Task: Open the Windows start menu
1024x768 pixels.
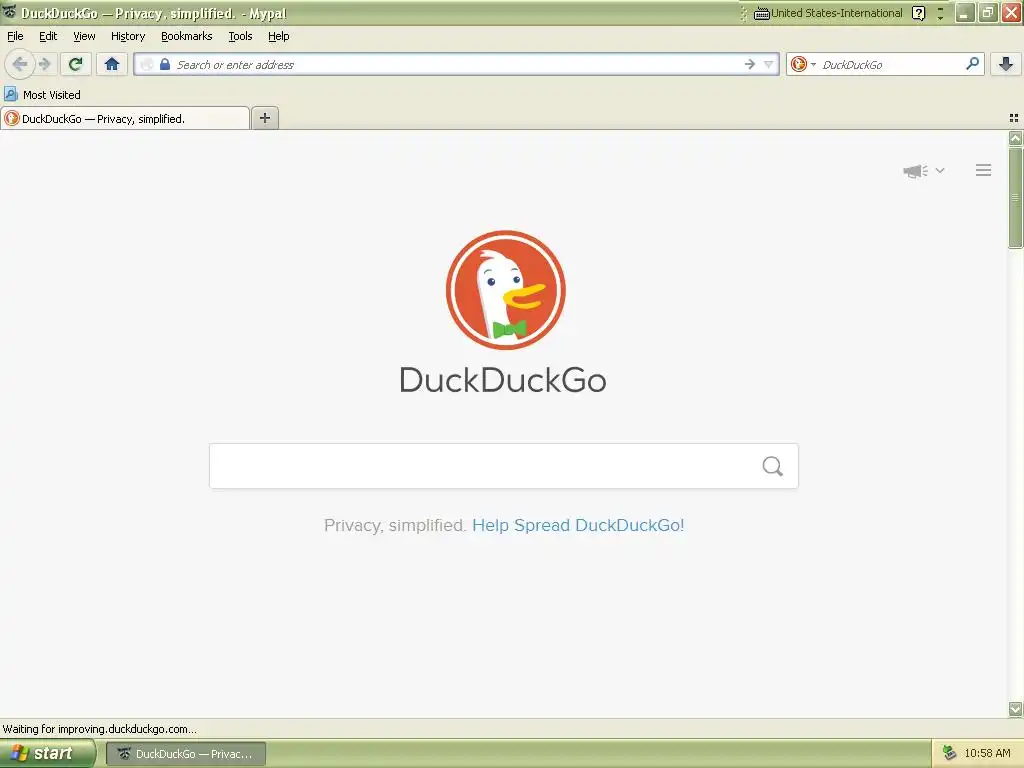Action: 46,753
